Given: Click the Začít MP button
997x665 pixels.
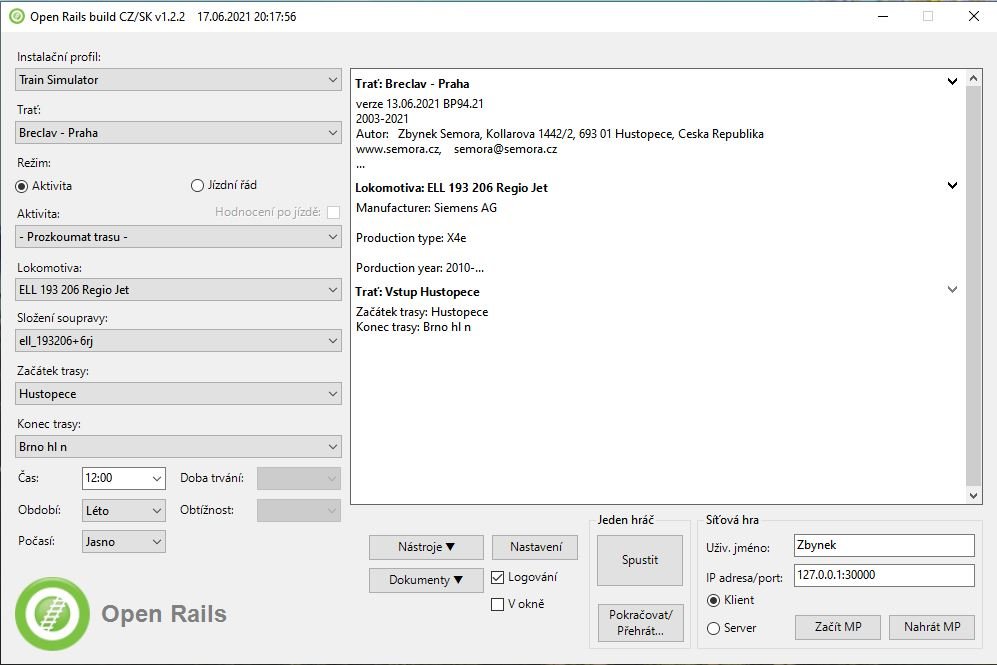Looking at the screenshot, I should point(838,627).
